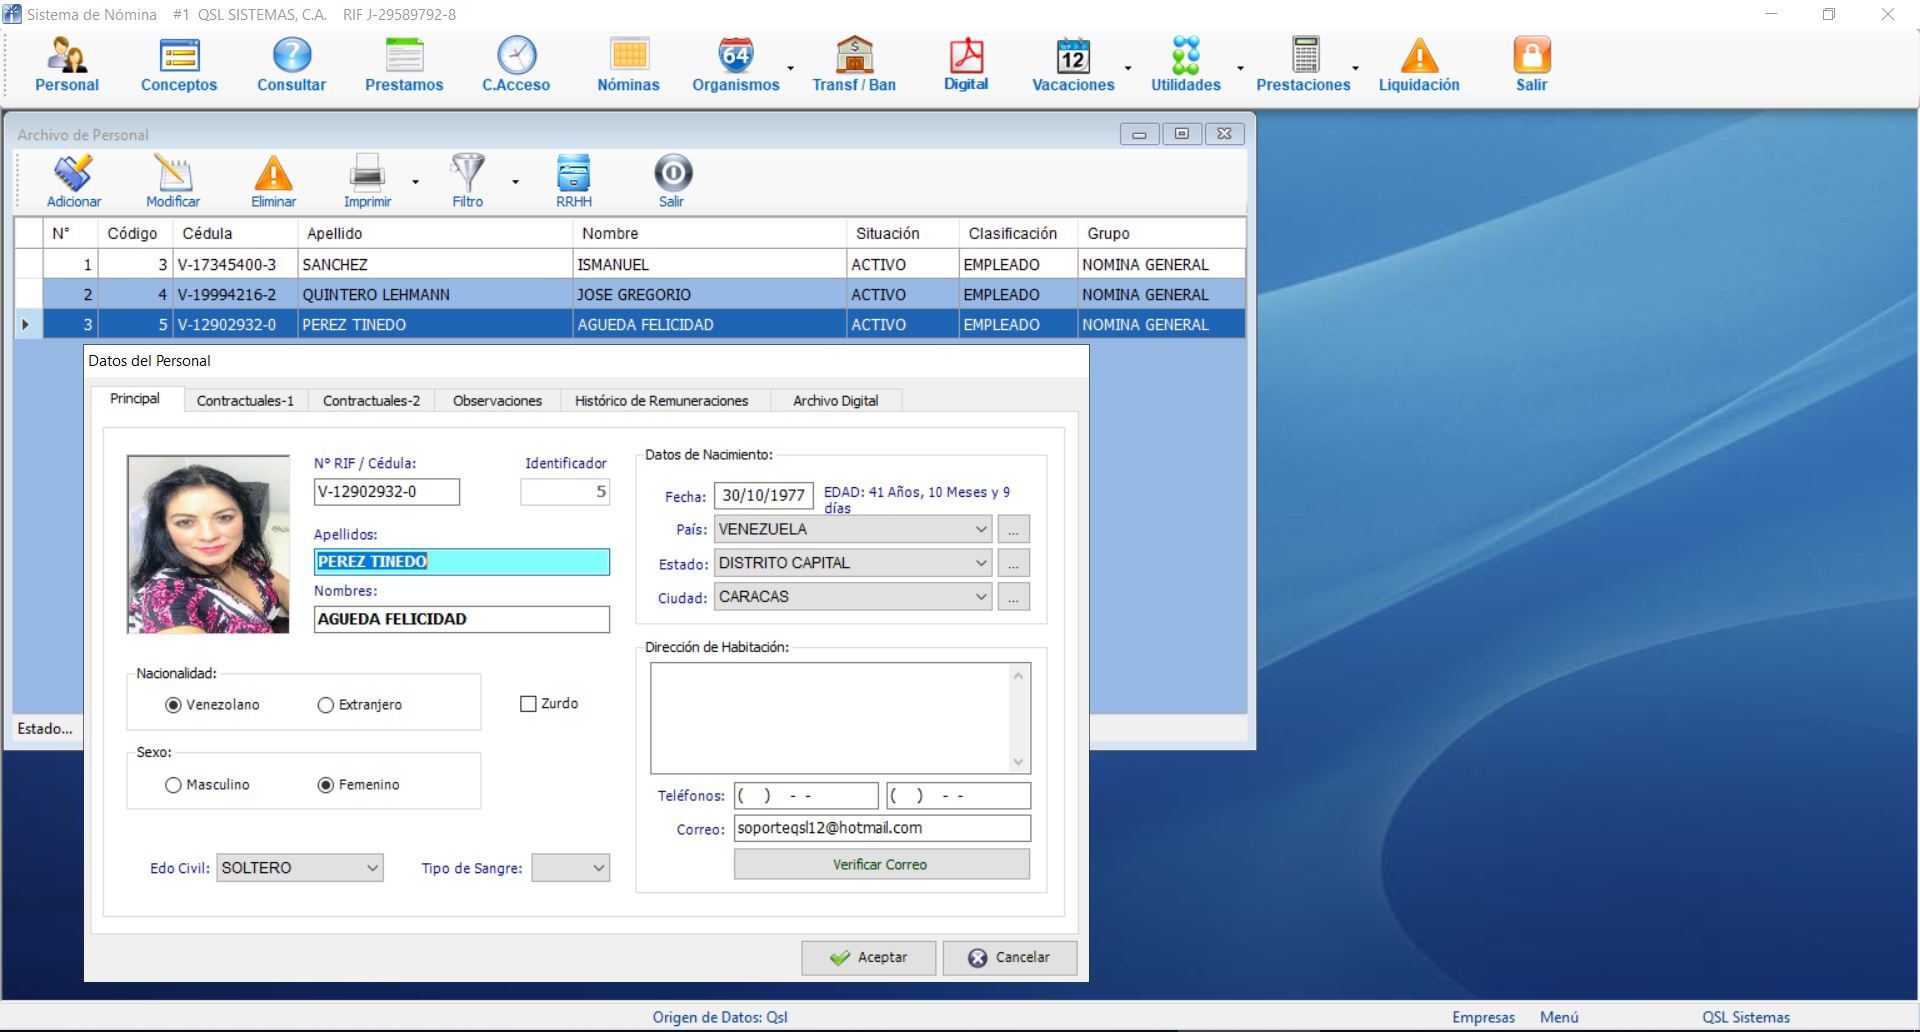The image size is (1920, 1032).
Task: Click the Organismos toolbar icon
Action: click(735, 65)
